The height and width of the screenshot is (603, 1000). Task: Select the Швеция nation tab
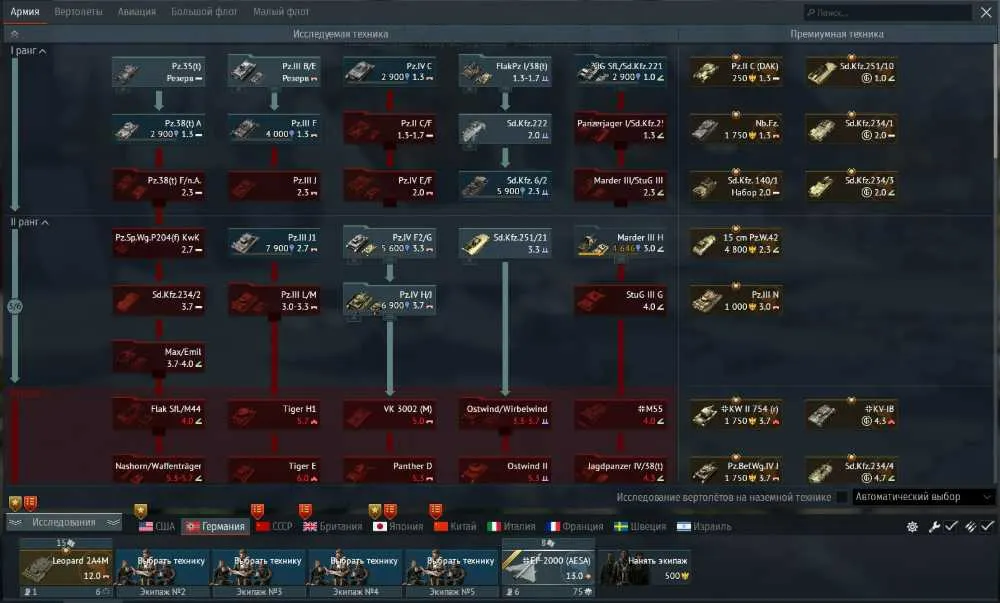(640, 527)
